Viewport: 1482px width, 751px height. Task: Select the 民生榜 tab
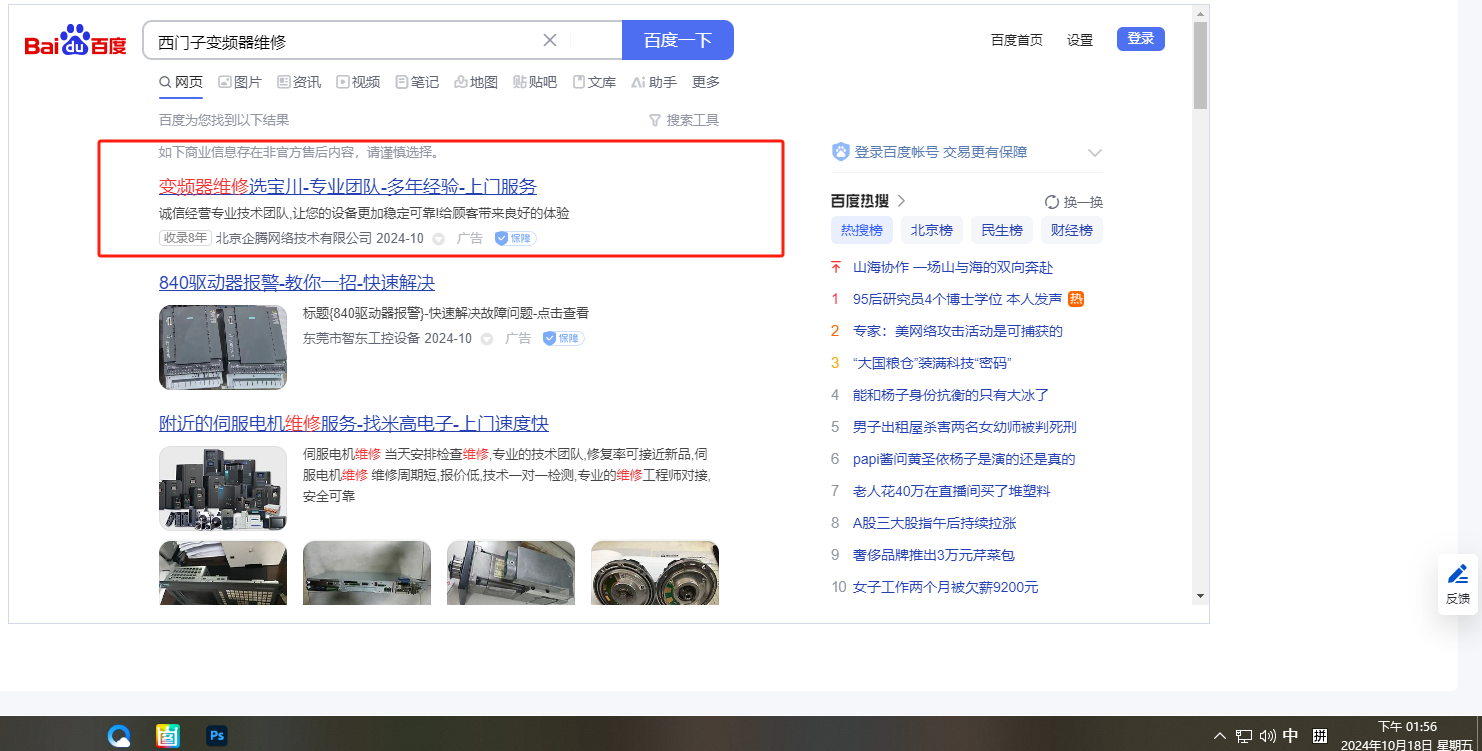[x=1002, y=230]
